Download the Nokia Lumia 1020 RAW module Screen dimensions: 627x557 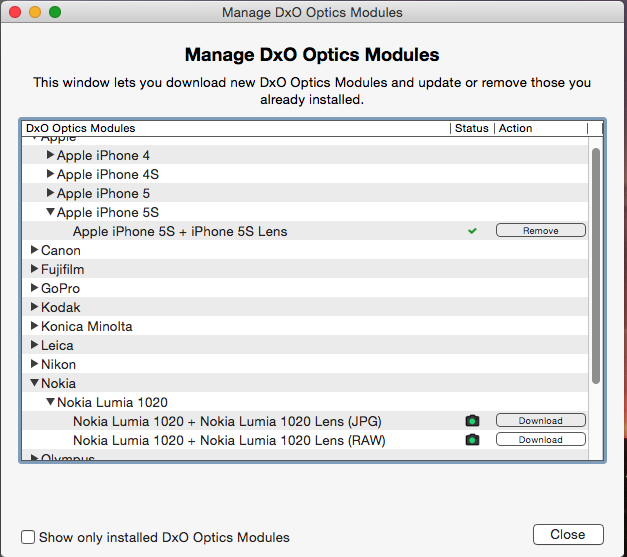(x=541, y=439)
